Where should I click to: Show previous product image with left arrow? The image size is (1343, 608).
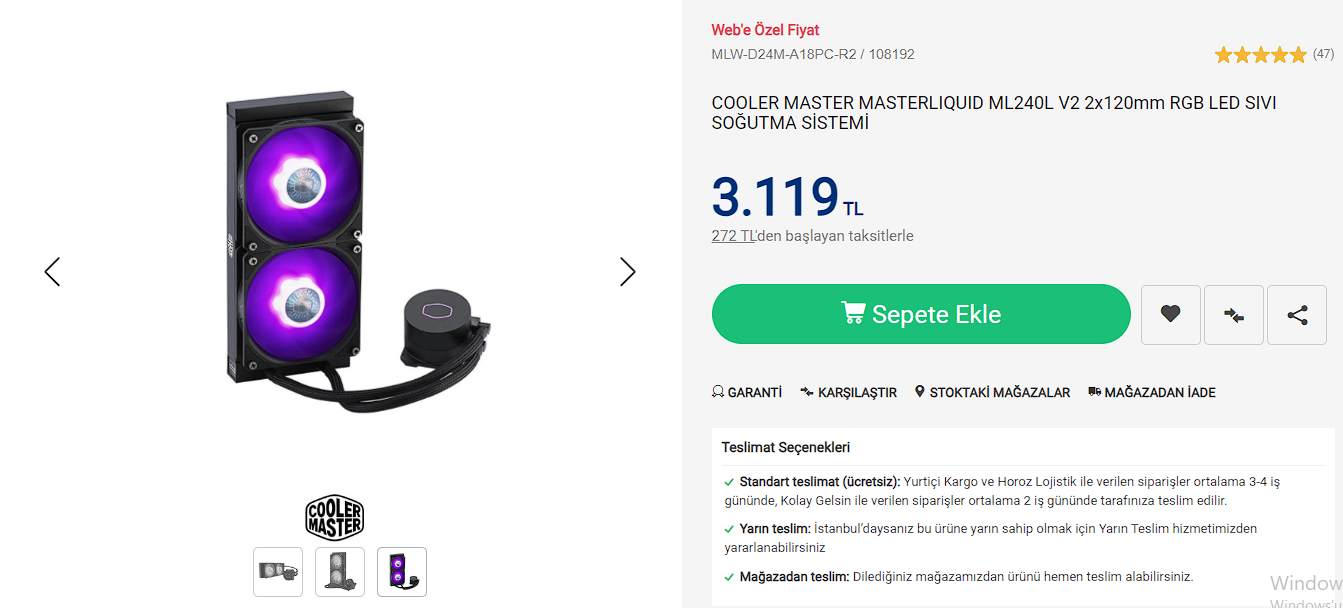click(52, 272)
